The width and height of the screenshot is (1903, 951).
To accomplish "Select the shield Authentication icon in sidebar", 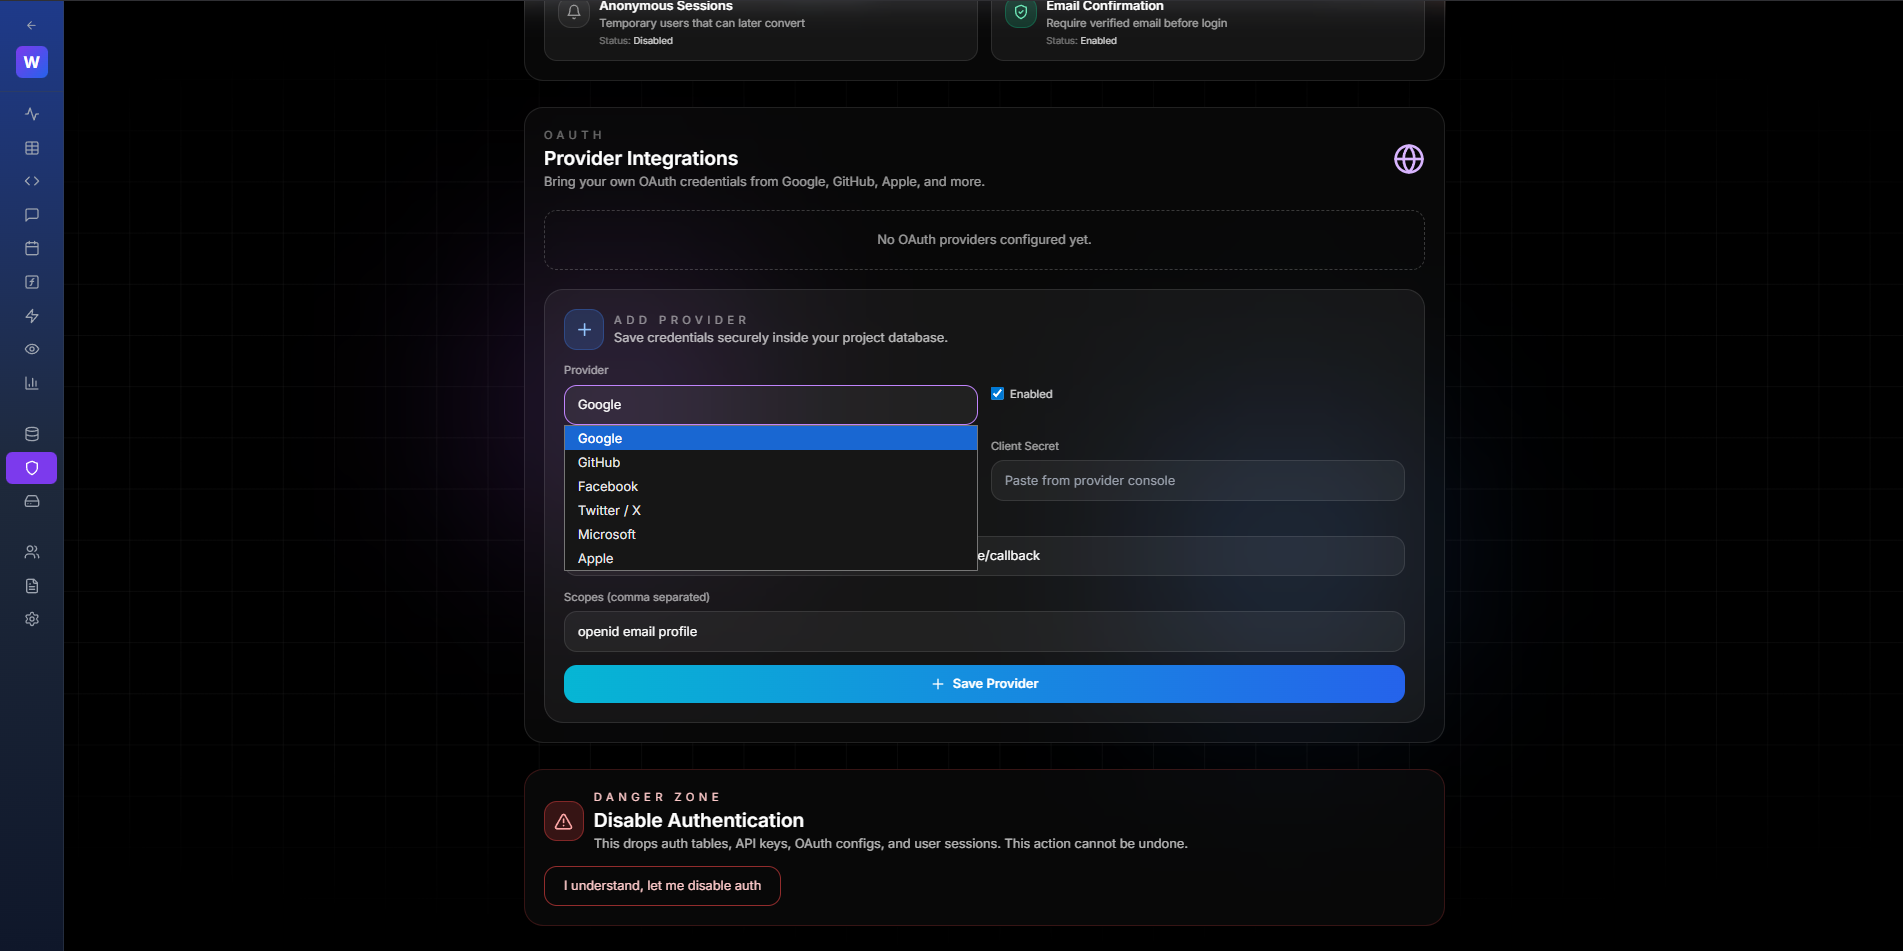I will [31, 467].
